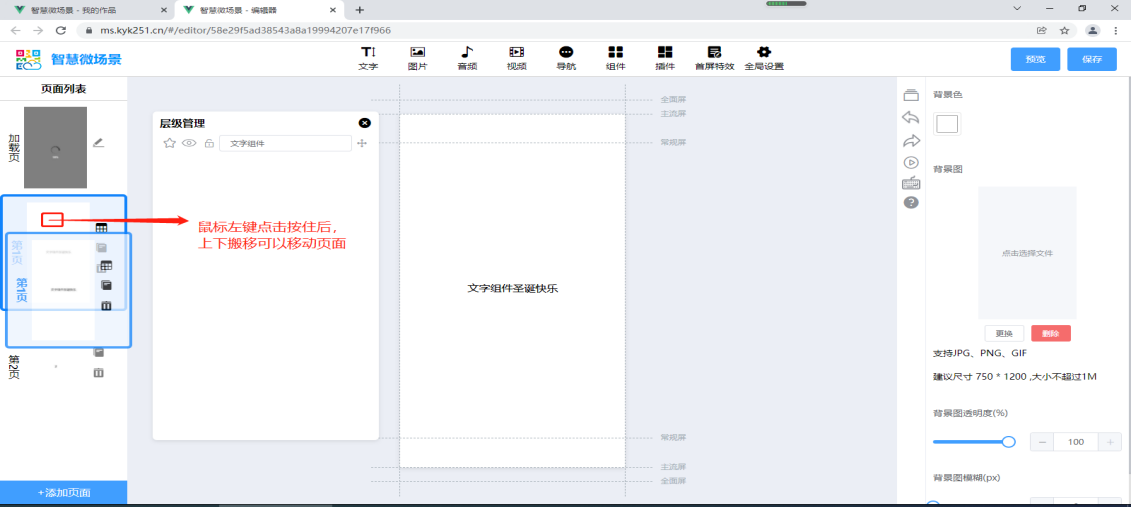This screenshot has height=507, width=1131.
Task: Insert video using the 视频 tool
Action: [x=516, y=58]
